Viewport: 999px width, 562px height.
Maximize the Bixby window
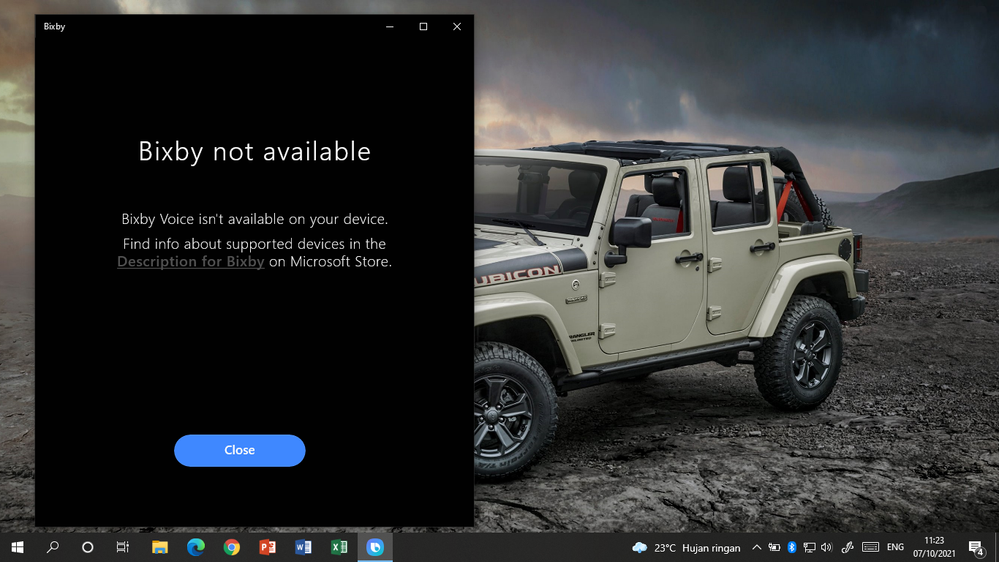tap(423, 27)
